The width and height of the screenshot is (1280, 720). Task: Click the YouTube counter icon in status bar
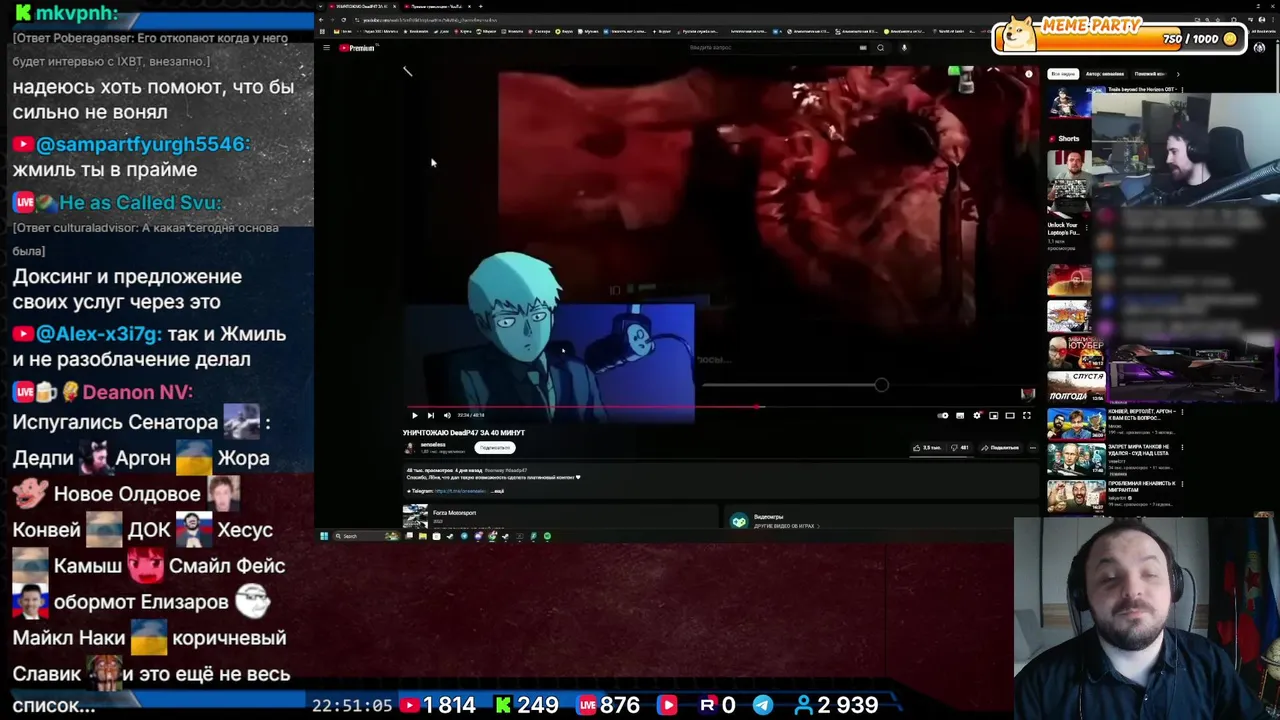(x=408, y=705)
